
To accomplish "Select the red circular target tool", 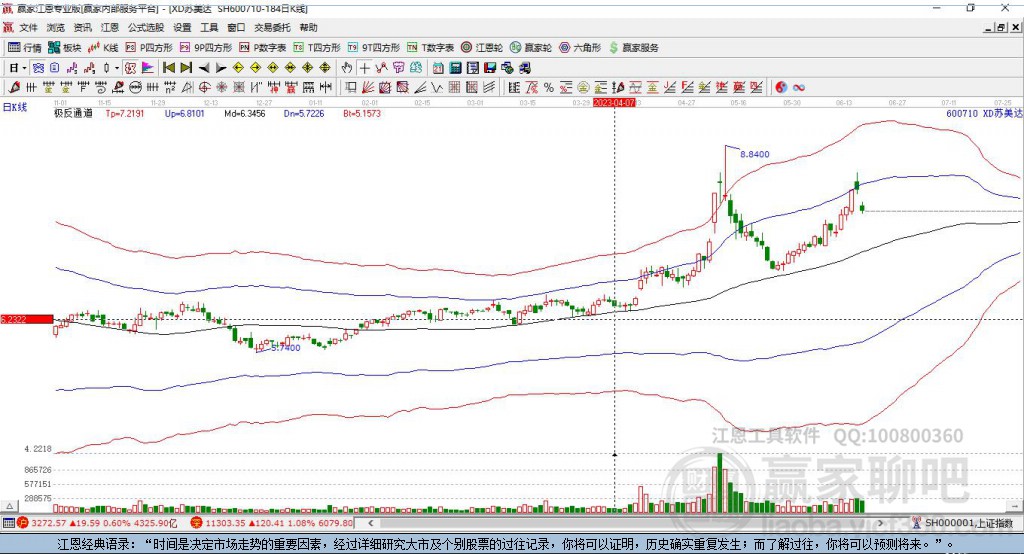I will (204, 87).
